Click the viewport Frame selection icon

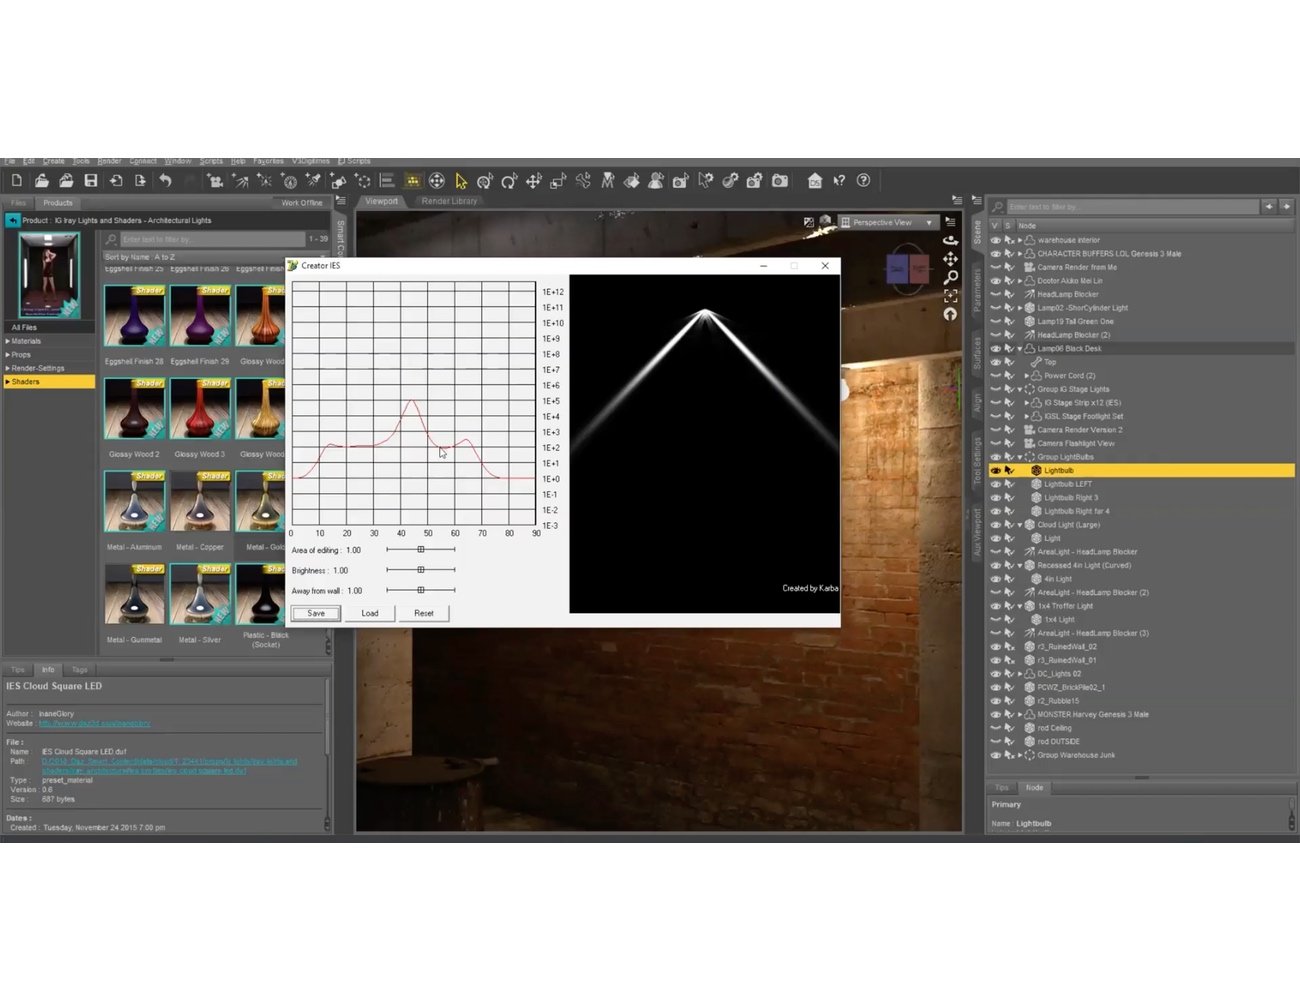[x=950, y=296]
